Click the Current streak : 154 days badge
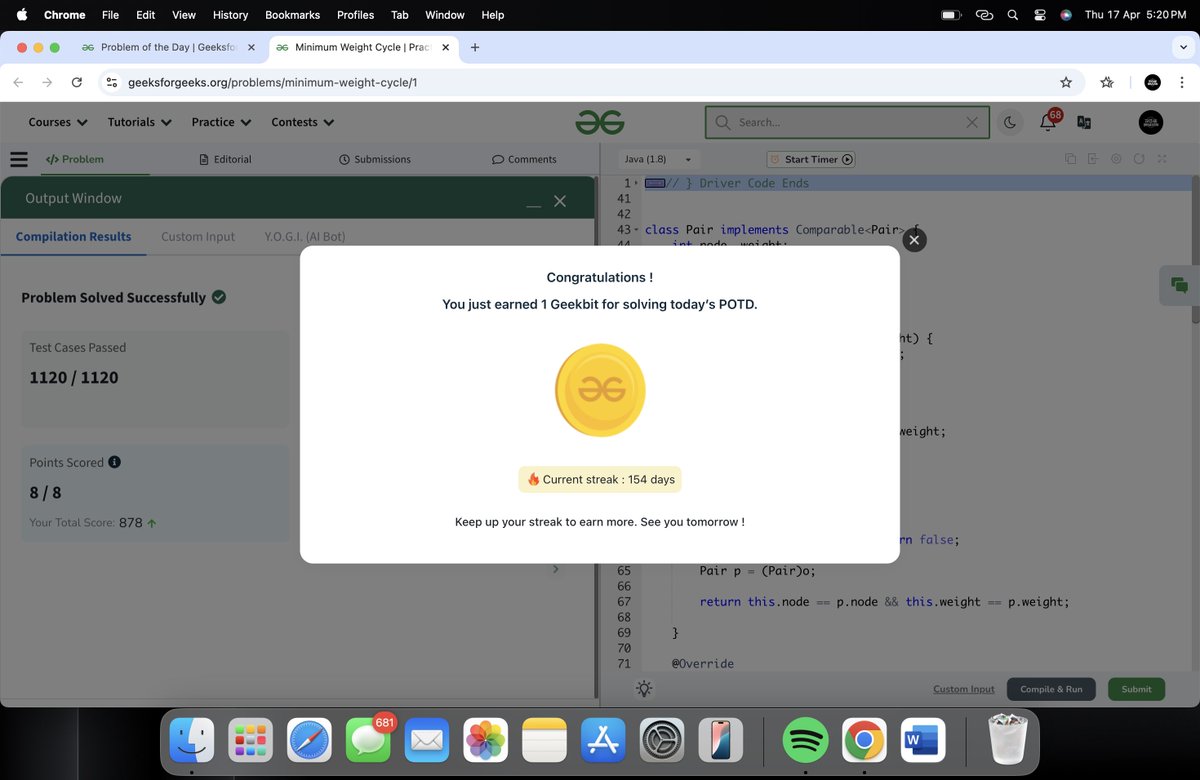 (x=600, y=479)
